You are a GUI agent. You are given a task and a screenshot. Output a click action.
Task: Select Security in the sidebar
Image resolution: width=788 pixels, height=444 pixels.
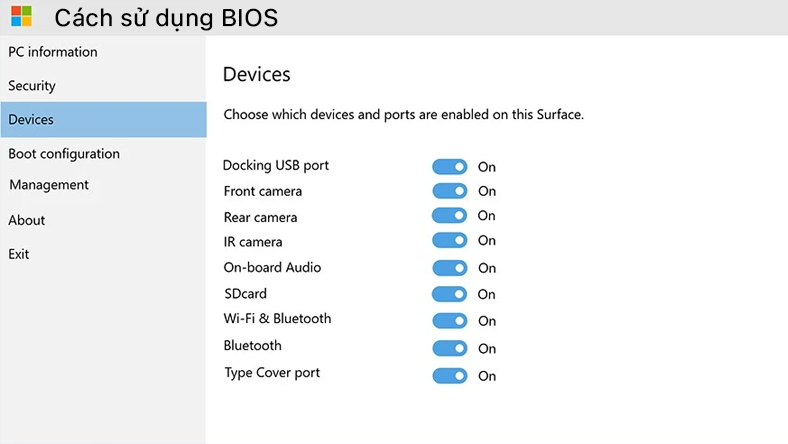point(32,86)
